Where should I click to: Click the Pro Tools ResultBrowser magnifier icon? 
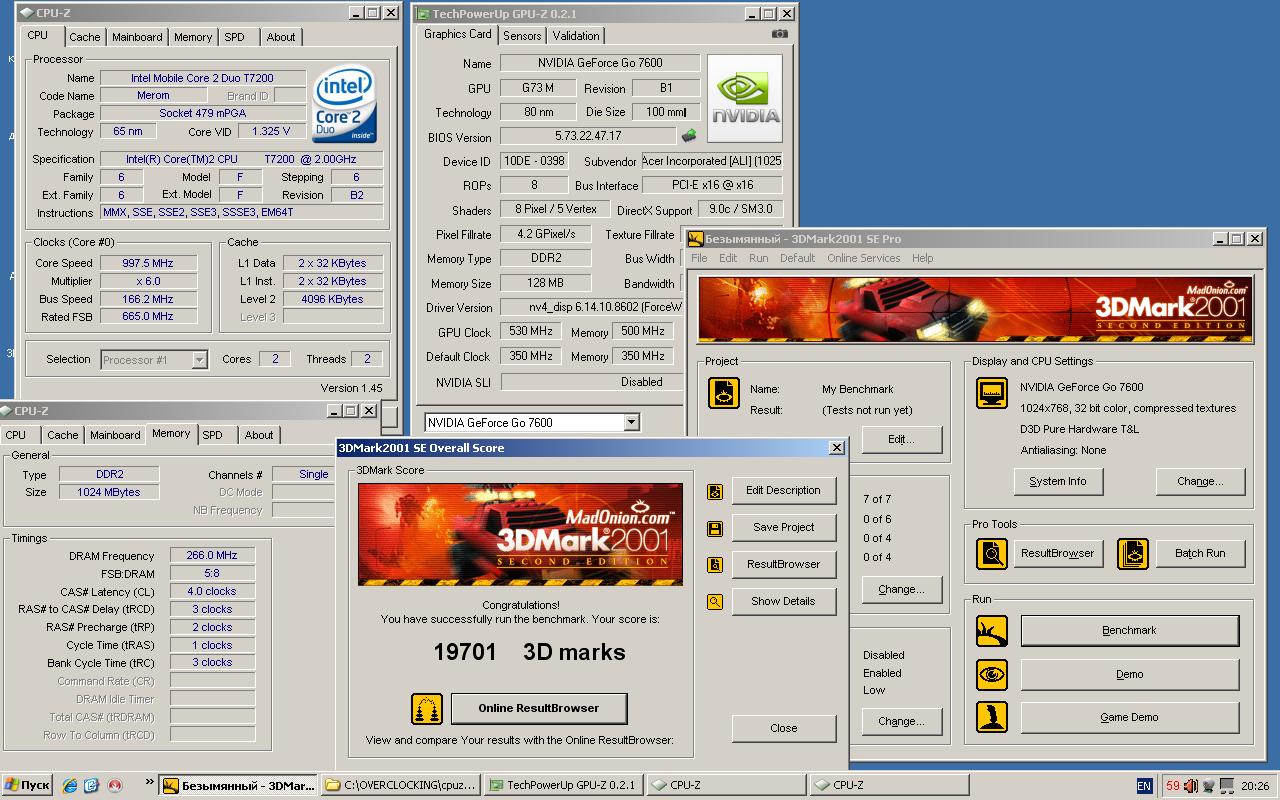(x=992, y=553)
